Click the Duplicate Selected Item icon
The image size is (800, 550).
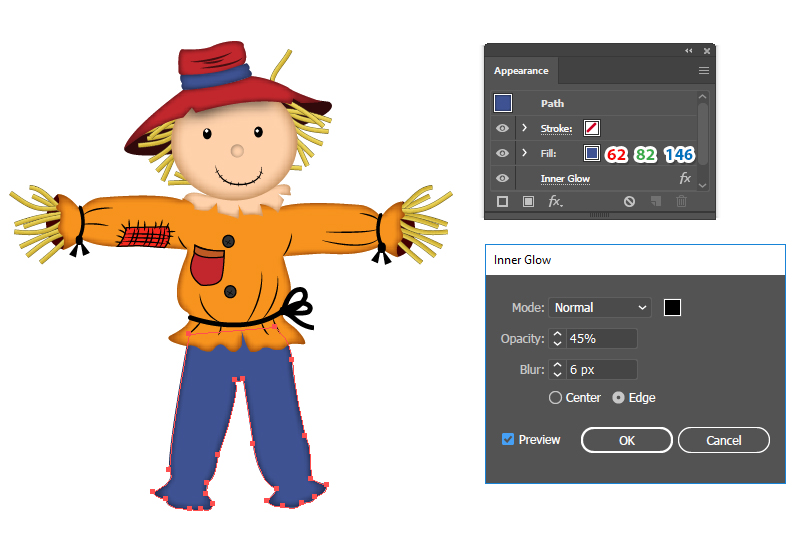click(656, 201)
